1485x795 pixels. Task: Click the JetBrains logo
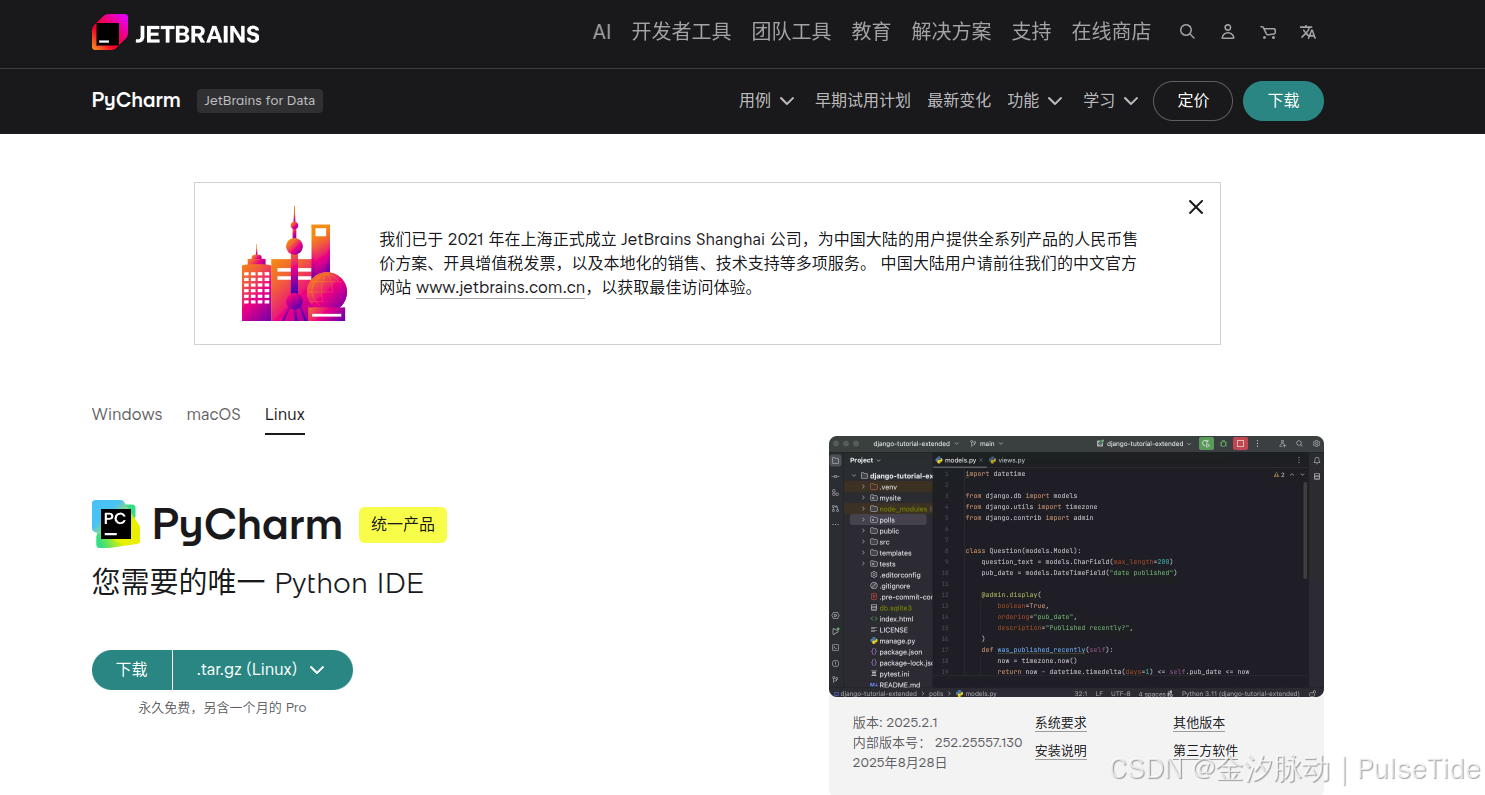click(176, 33)
